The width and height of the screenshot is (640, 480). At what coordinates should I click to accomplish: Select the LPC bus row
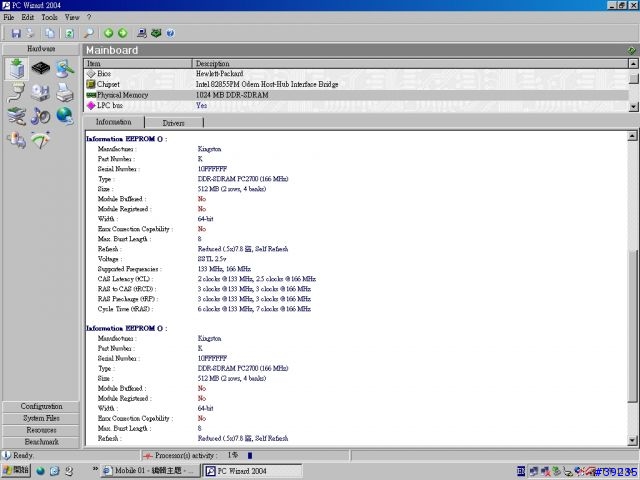pos(356,106)
